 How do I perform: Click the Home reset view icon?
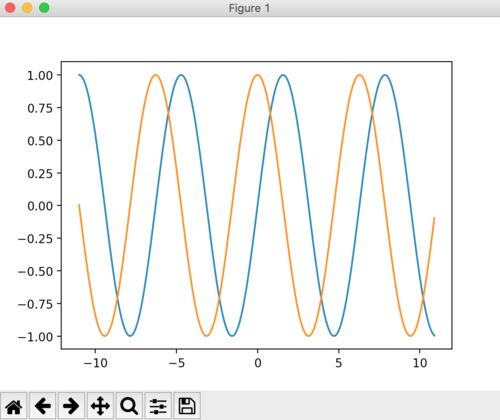[14, 406]
